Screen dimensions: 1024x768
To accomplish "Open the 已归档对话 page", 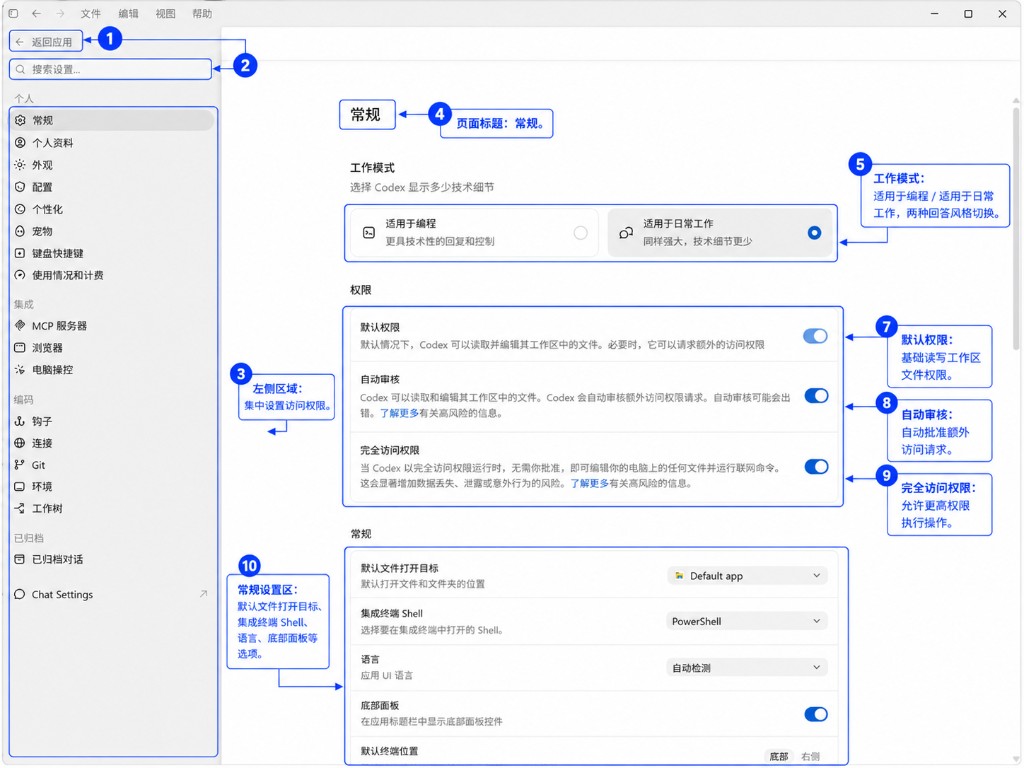I will pos(112,559).
